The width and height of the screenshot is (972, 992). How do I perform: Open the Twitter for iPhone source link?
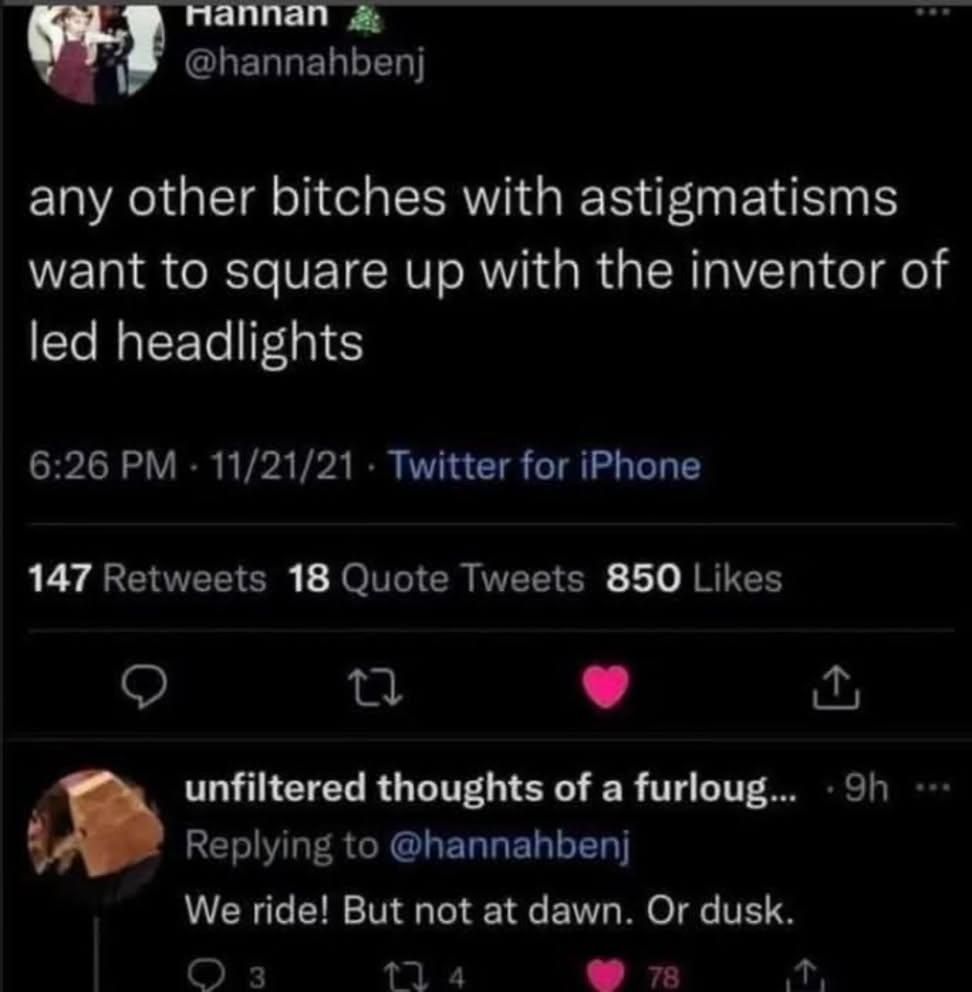[x=543, y=465]
